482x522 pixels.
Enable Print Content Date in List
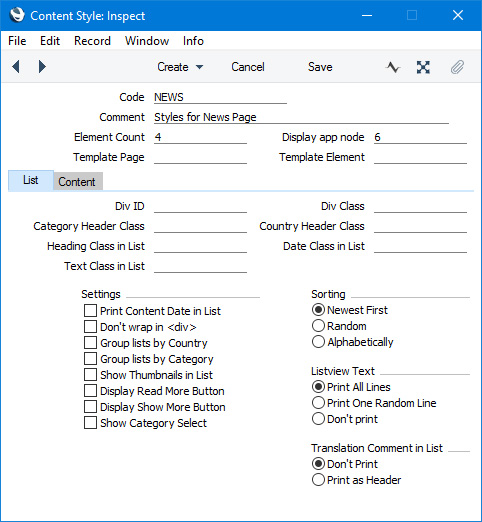[x=90, y=311]
